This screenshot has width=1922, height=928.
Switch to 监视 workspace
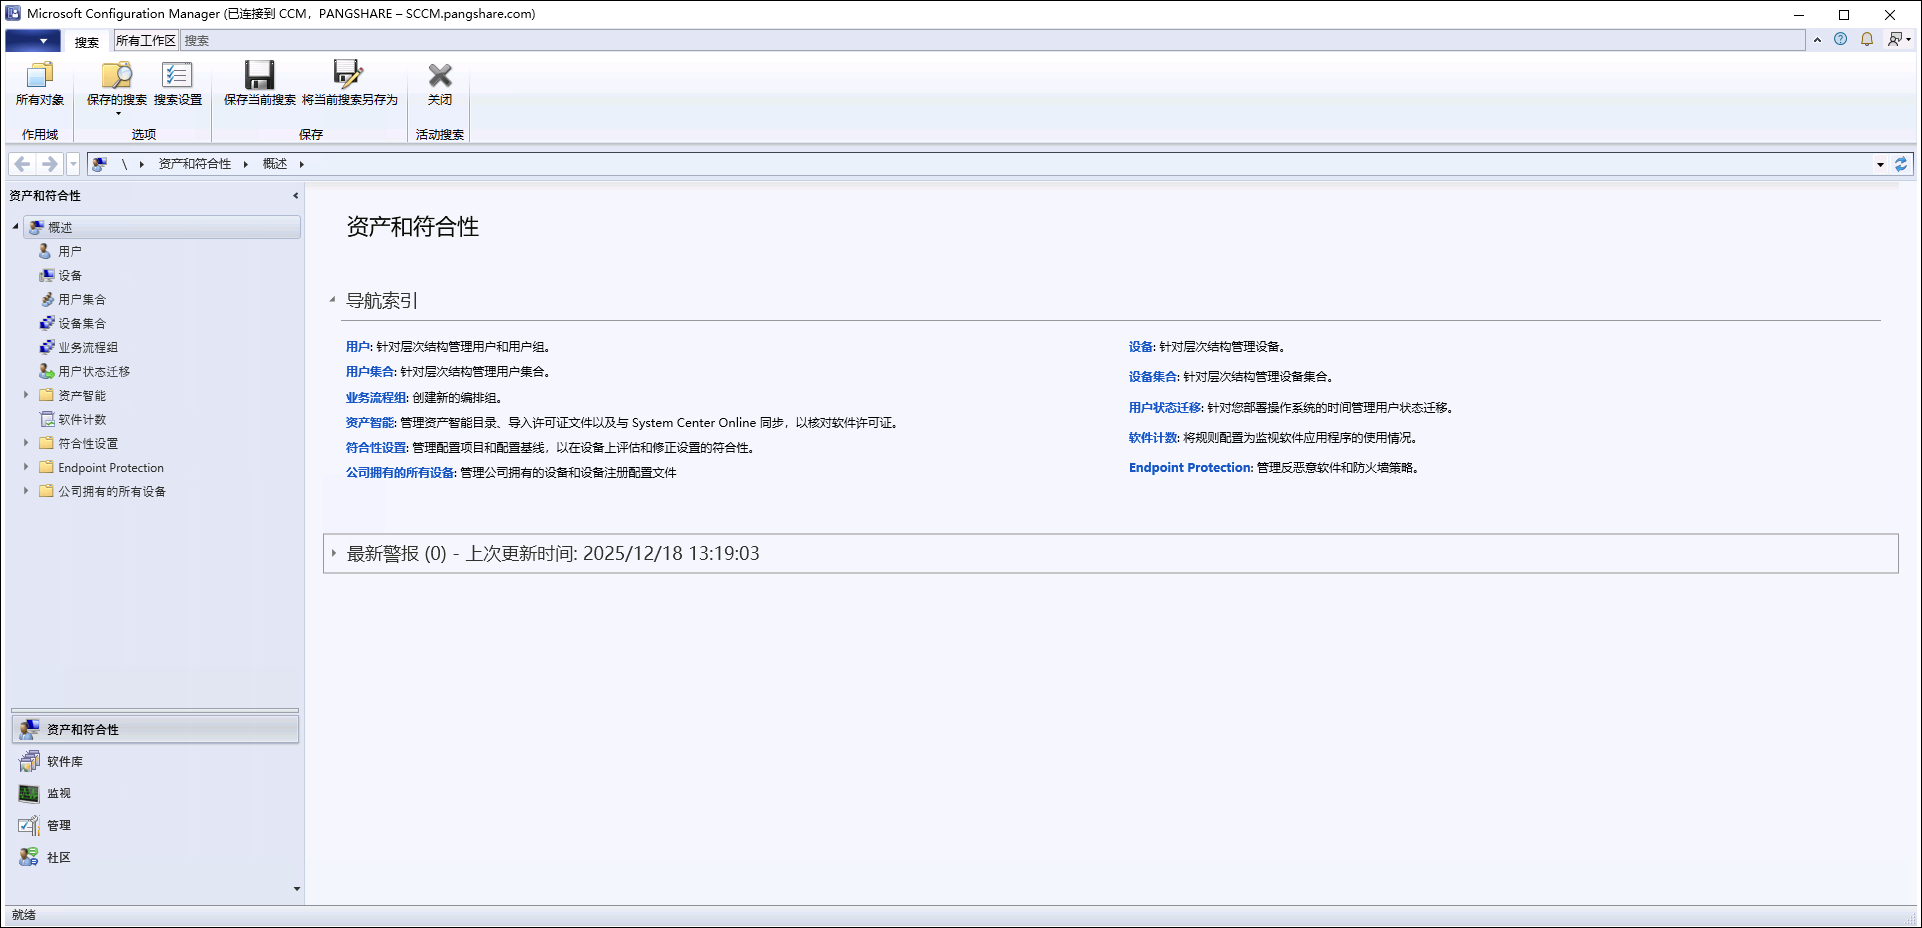click(155, 793)
